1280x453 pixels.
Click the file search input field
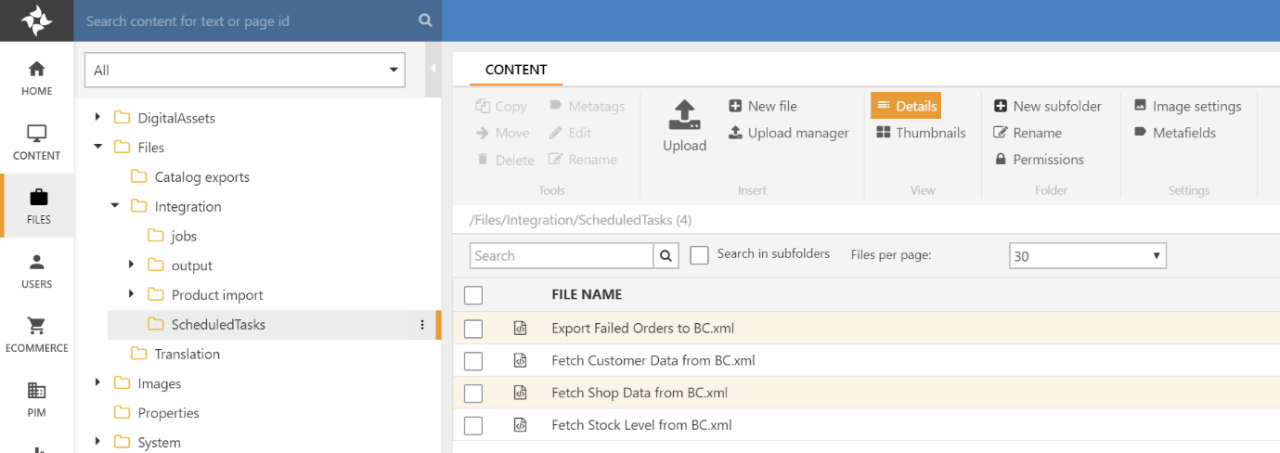click(x=561, y=256)
